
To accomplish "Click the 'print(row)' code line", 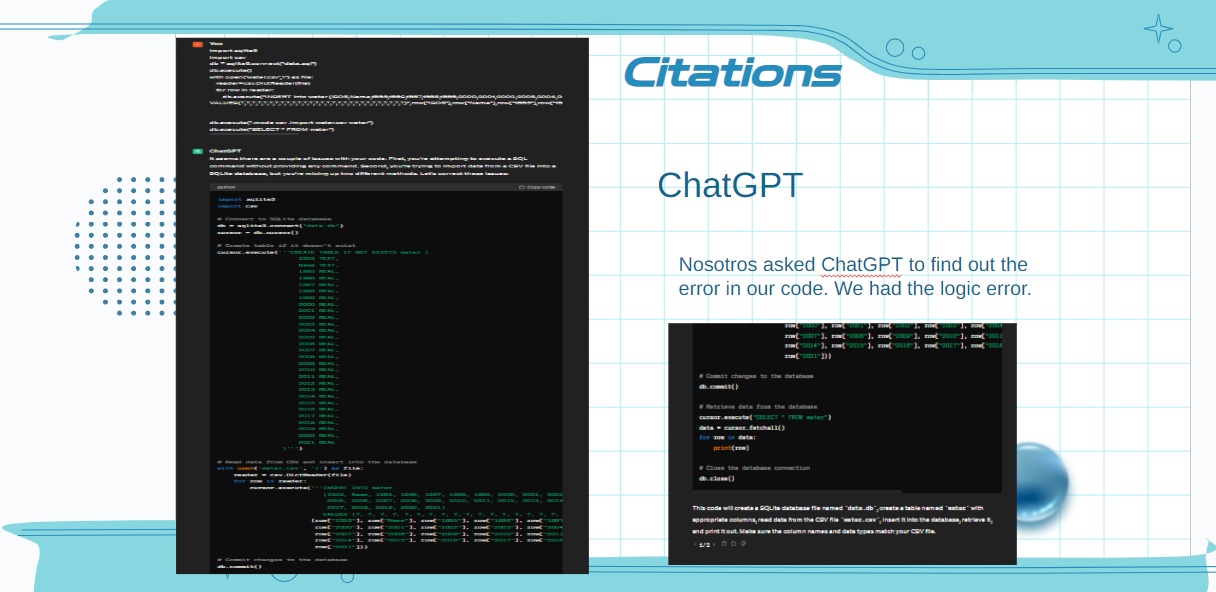I will [x=731, y=448].
